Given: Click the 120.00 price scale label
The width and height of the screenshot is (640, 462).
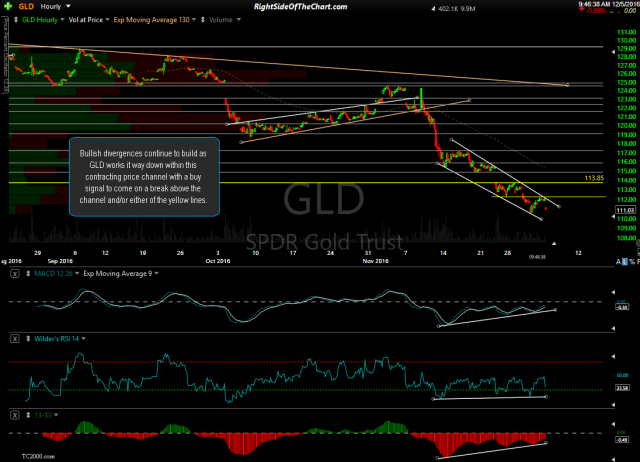Looking at the screenshot, I should 627,126.
